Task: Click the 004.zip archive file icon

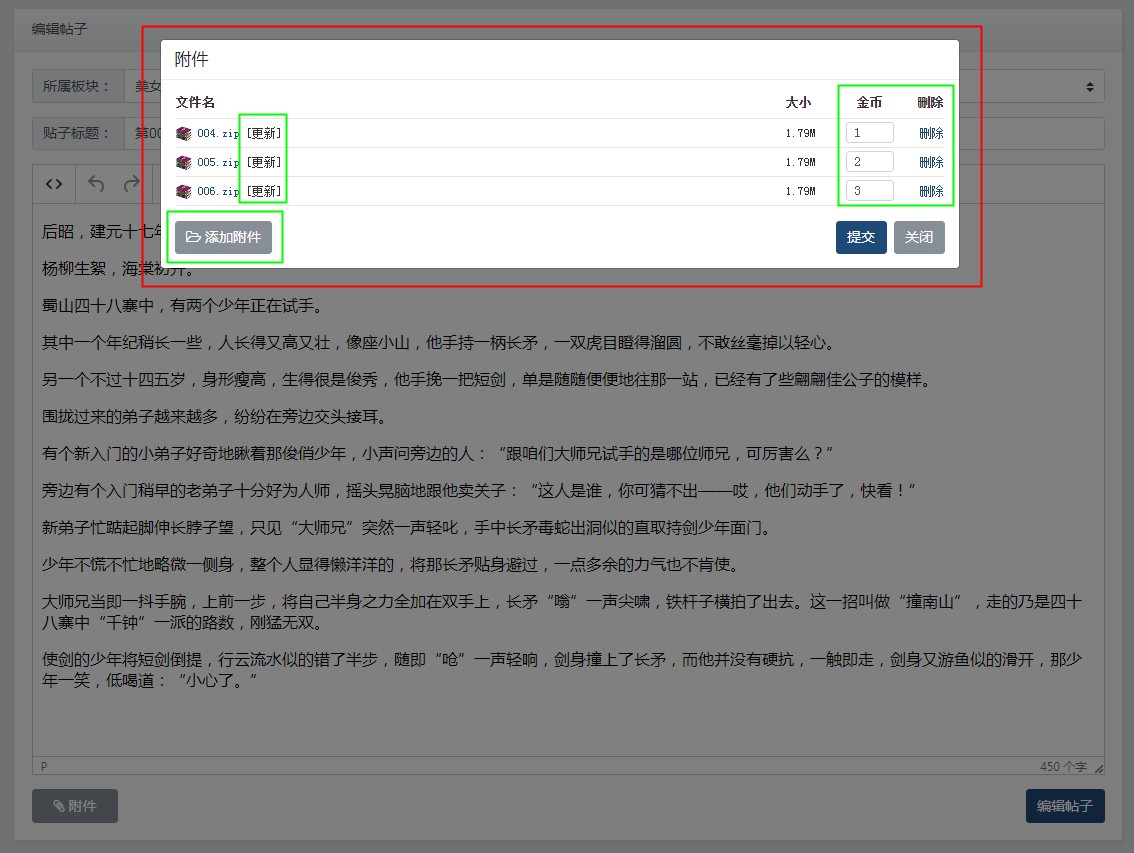Action: 183,133
